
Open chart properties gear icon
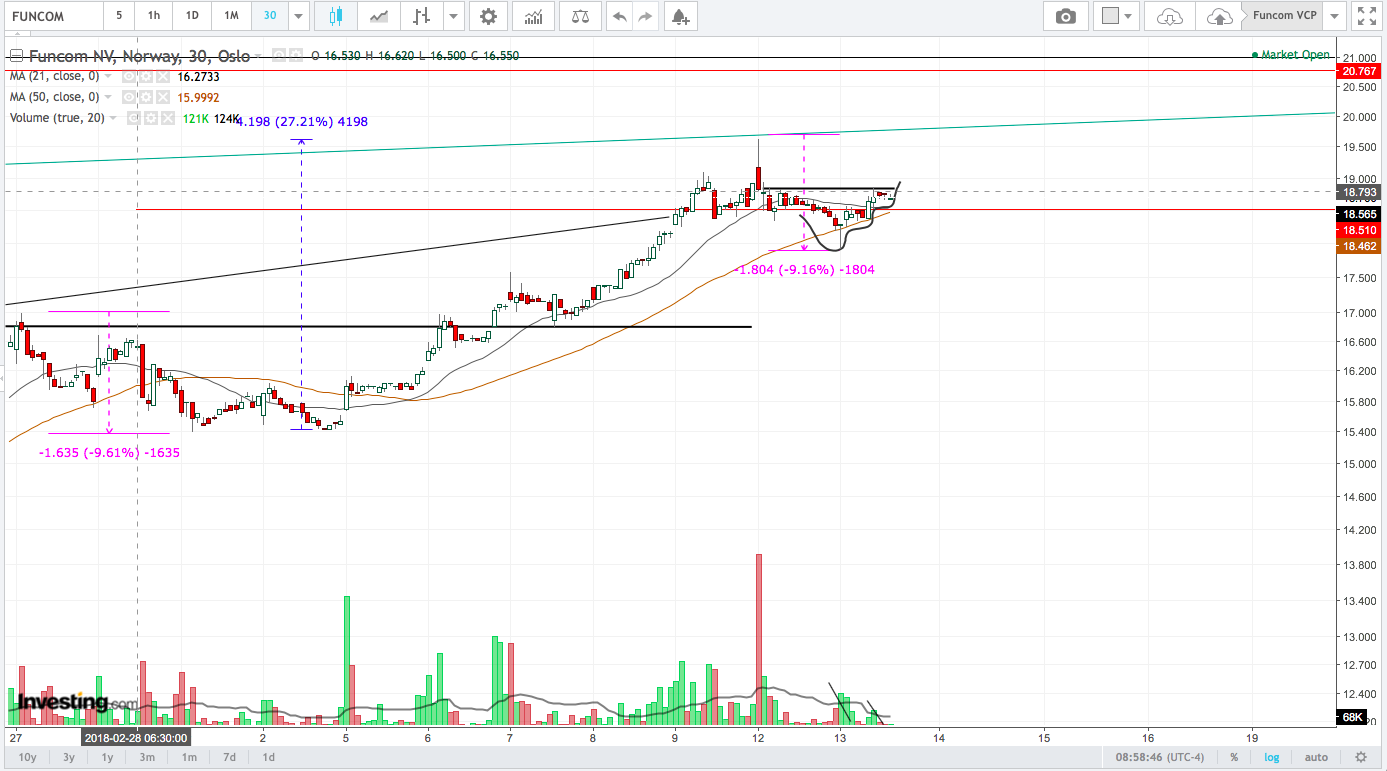(x=488, y=16)
